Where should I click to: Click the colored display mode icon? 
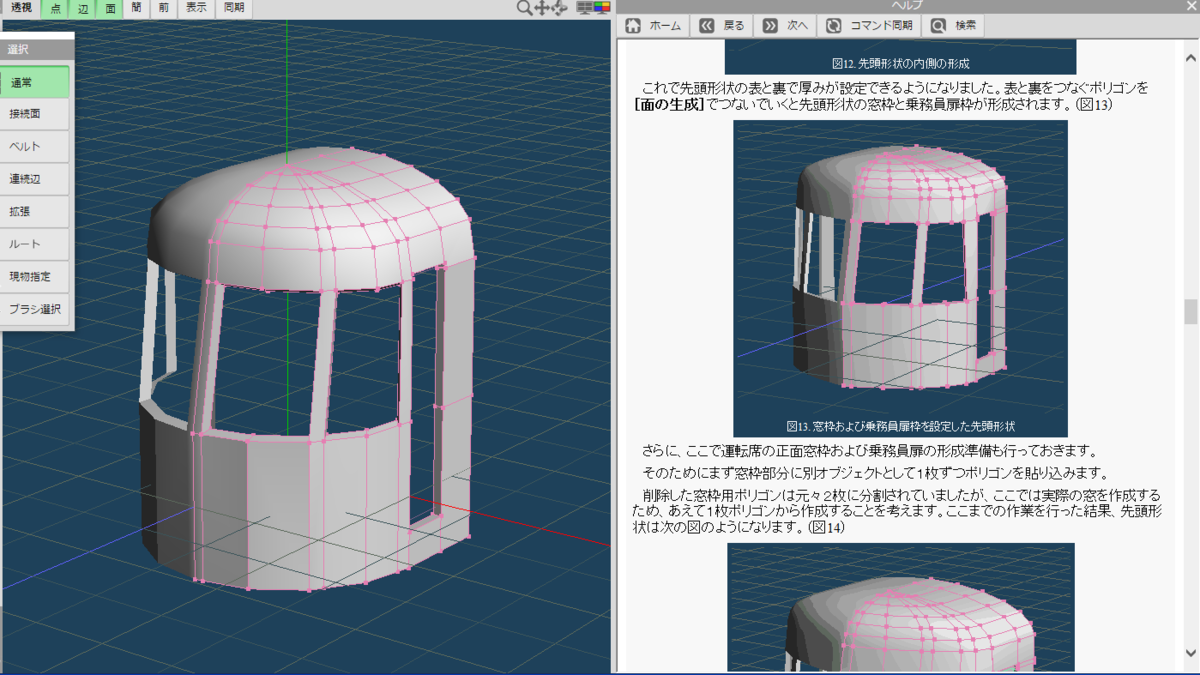coord(601,8)
